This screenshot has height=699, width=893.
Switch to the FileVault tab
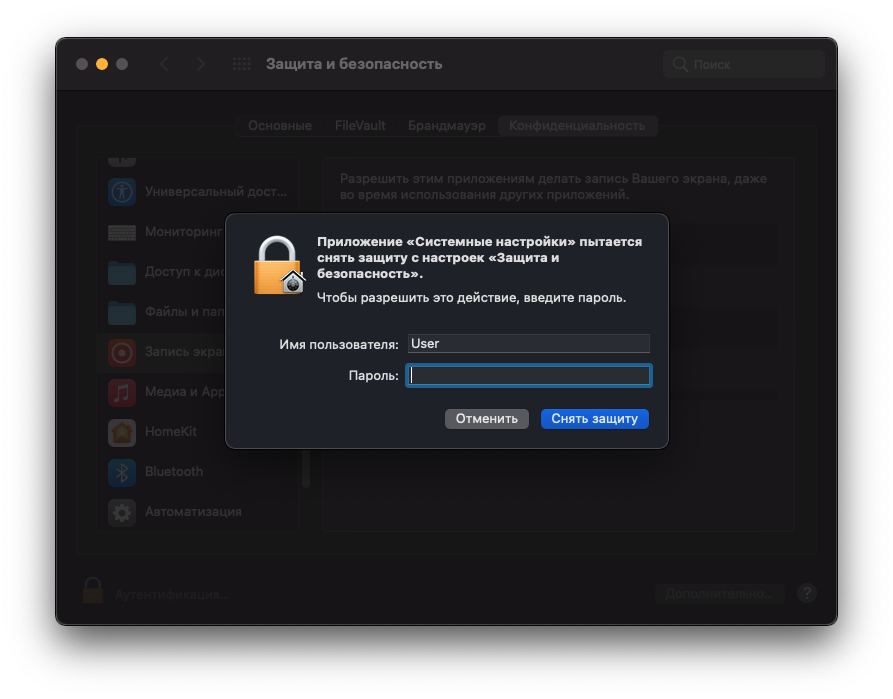[x=360, y=126]
